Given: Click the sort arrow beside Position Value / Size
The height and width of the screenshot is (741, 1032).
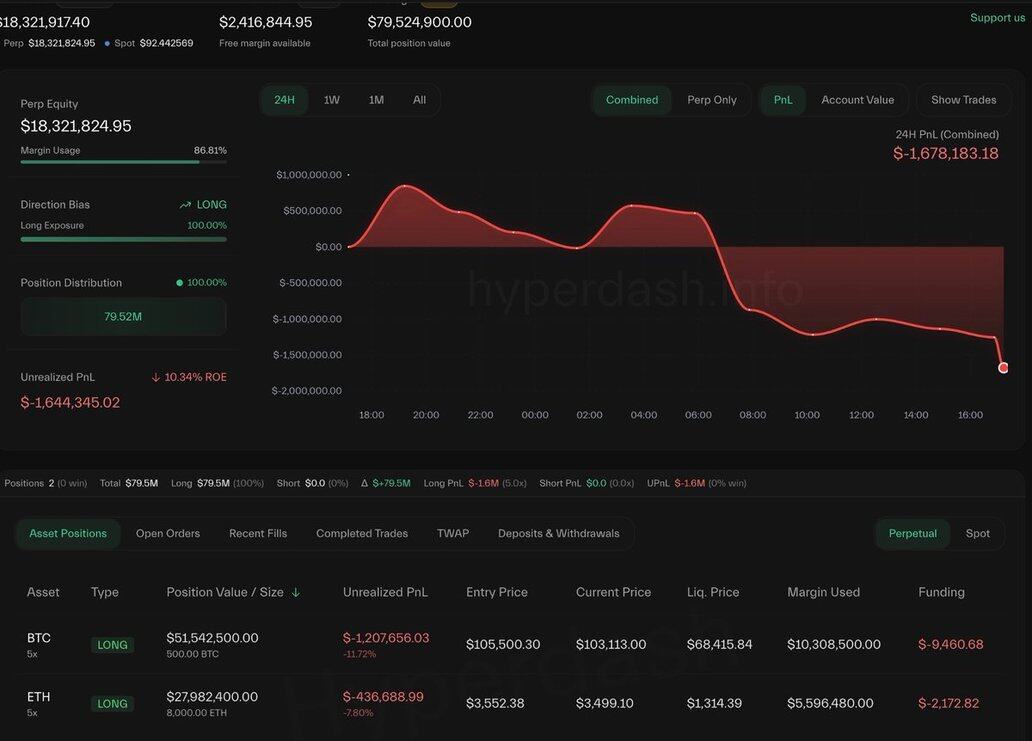Looking at the screenshot, I should click(295, 592).
